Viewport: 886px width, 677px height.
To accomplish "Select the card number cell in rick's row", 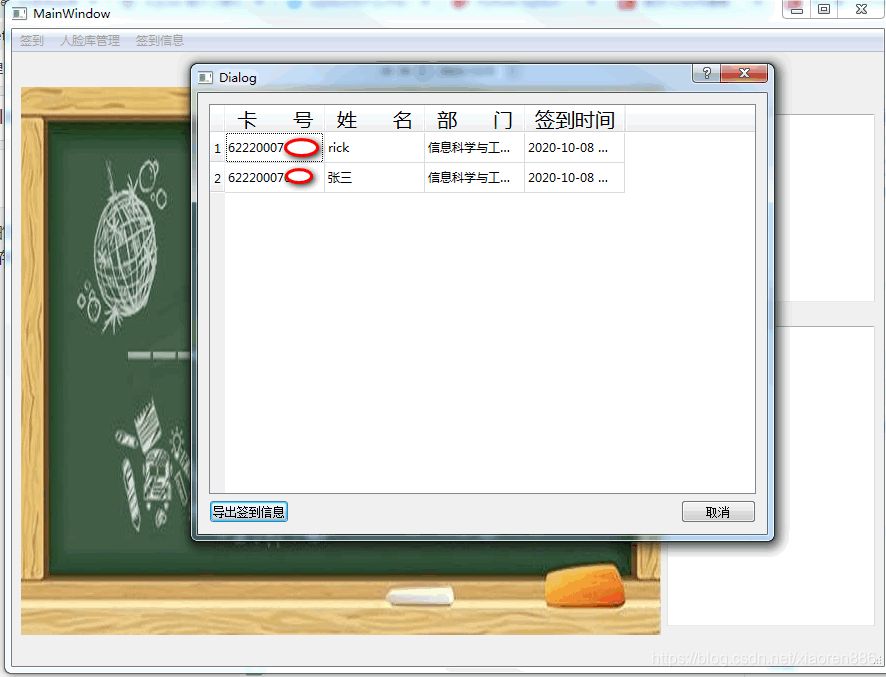I will [x=275, y=148].
